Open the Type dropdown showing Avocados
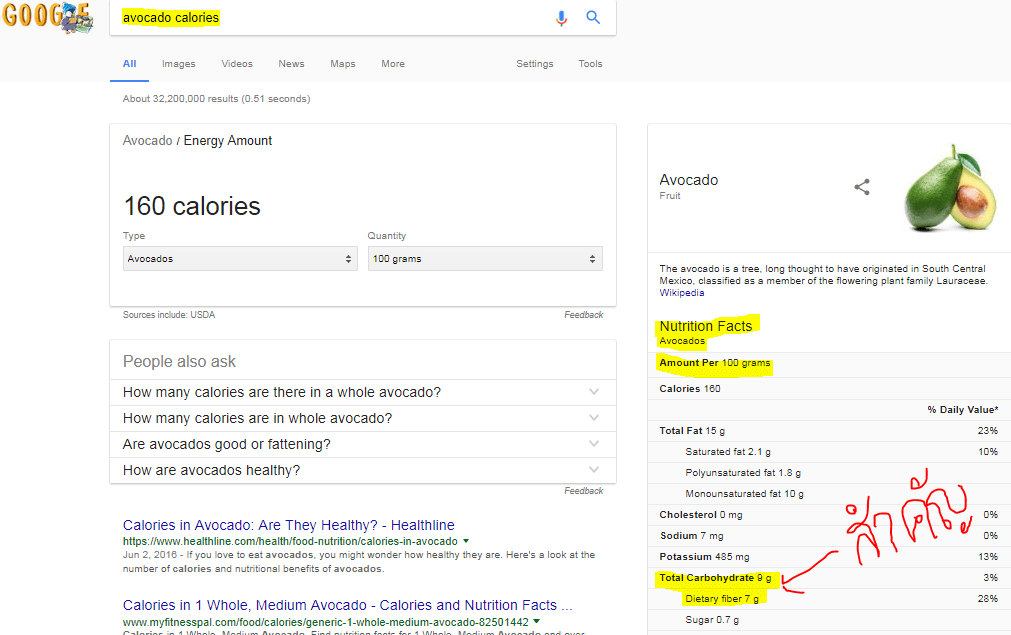 [238, 259]
